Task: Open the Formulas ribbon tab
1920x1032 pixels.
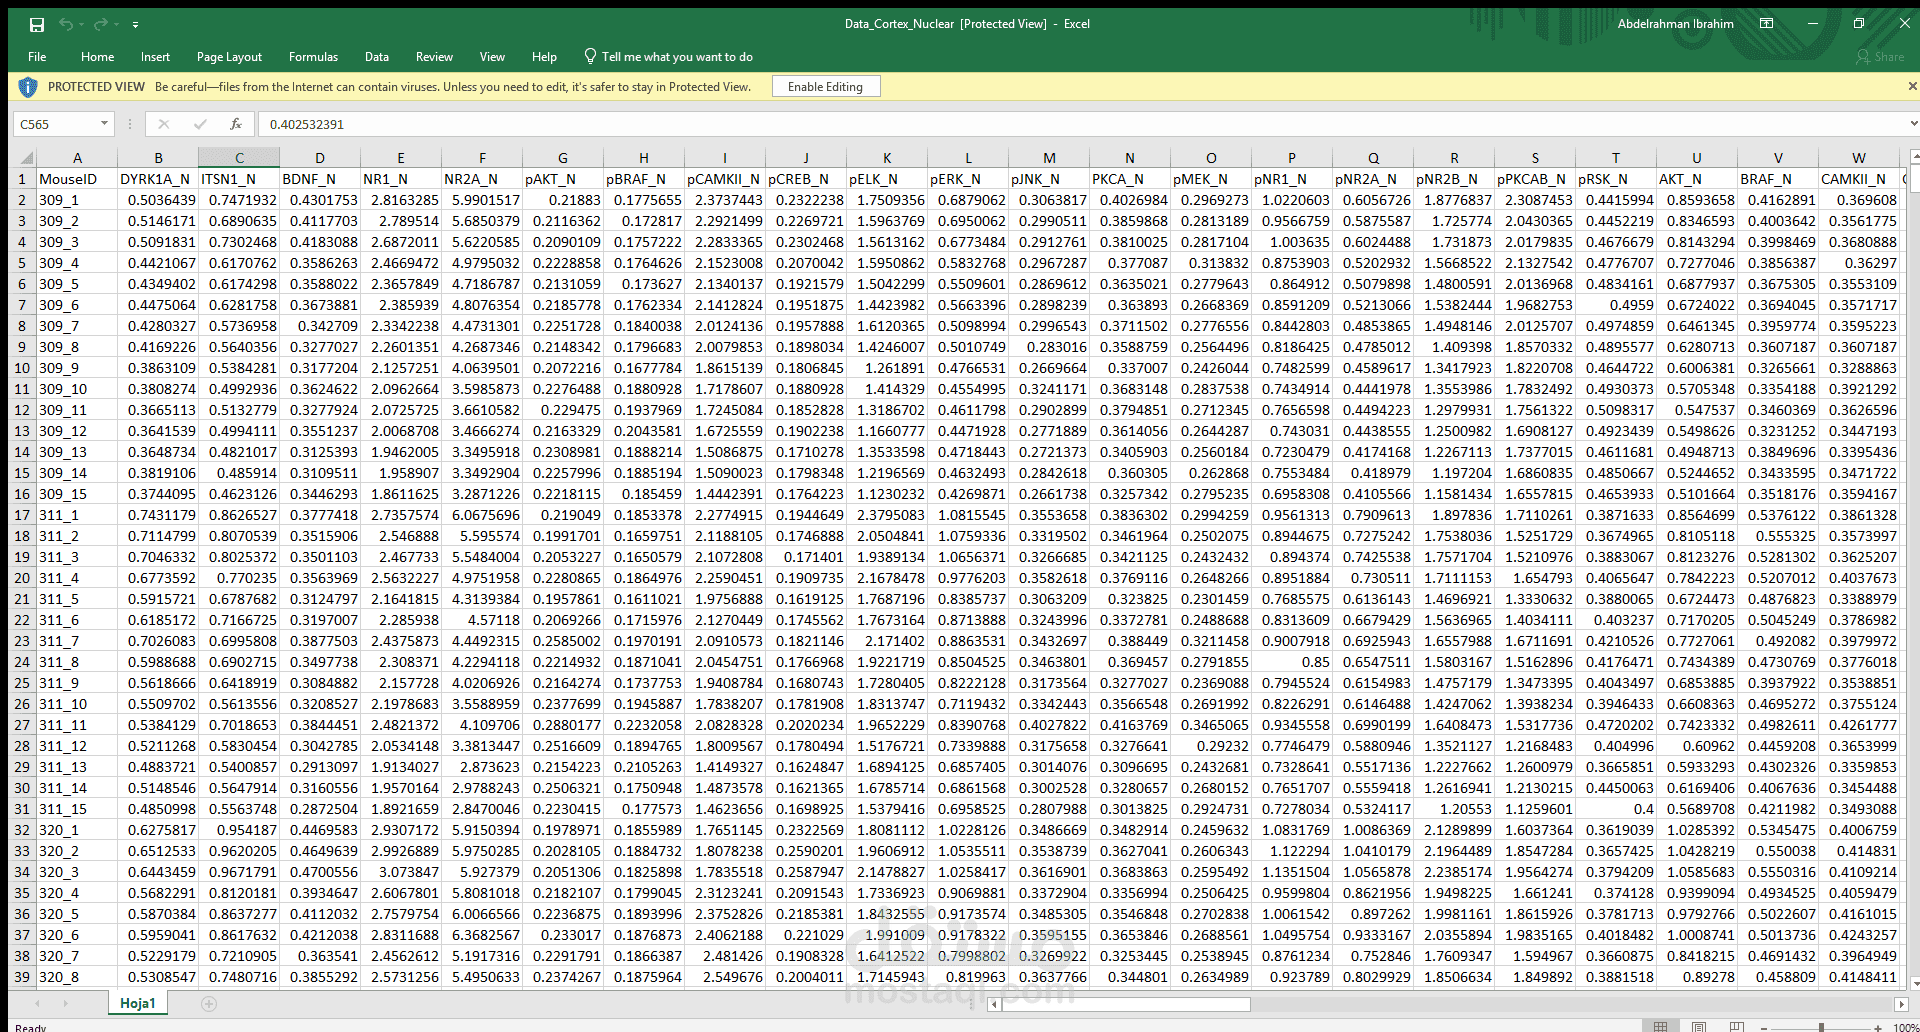Action: click(x=313, y=57)
